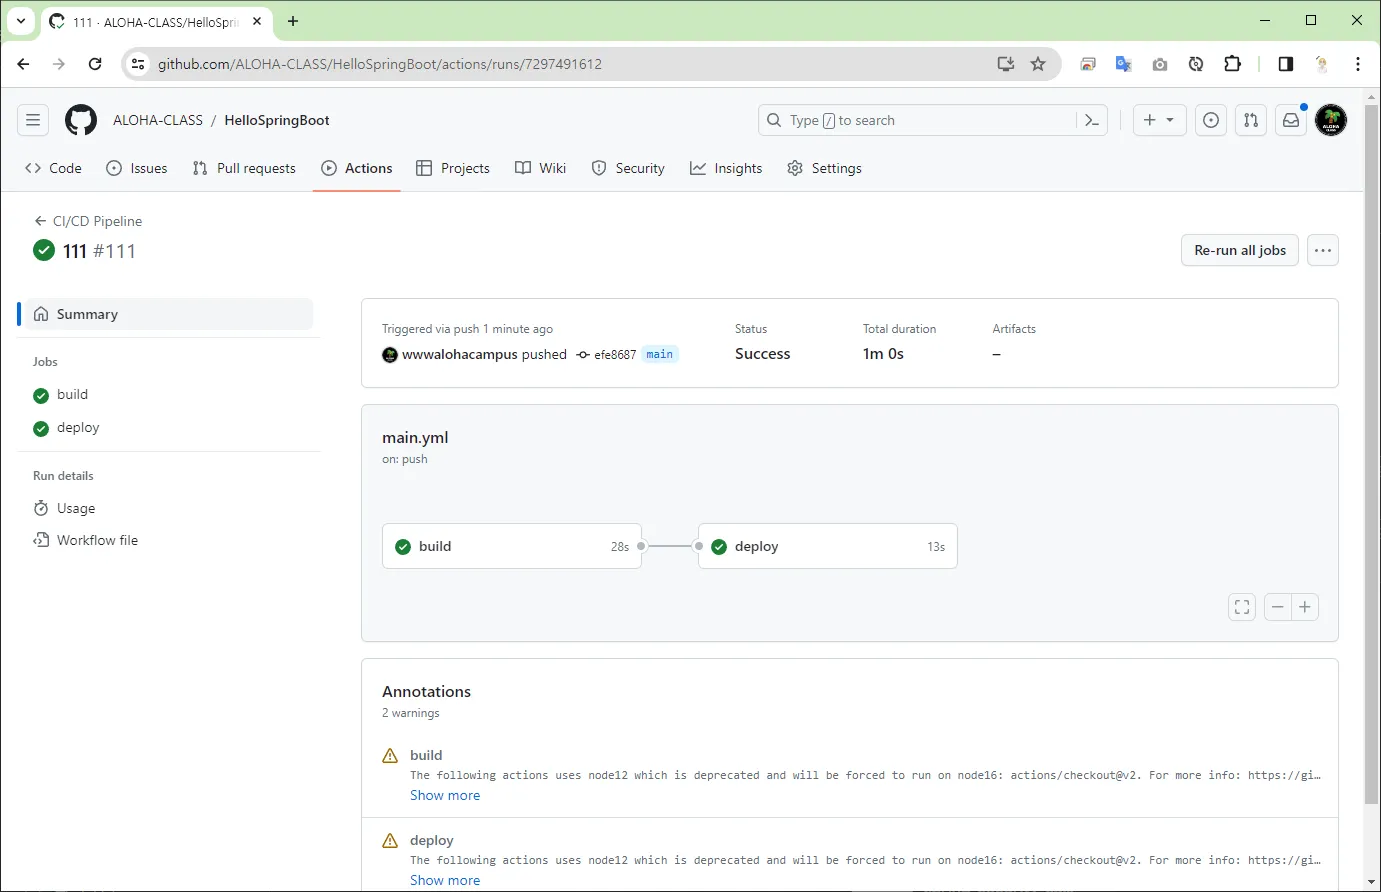The height and width of the screenshot is (892, 1381).
Task: Open the deploy annotation title
Action: [x=432, y=840]
